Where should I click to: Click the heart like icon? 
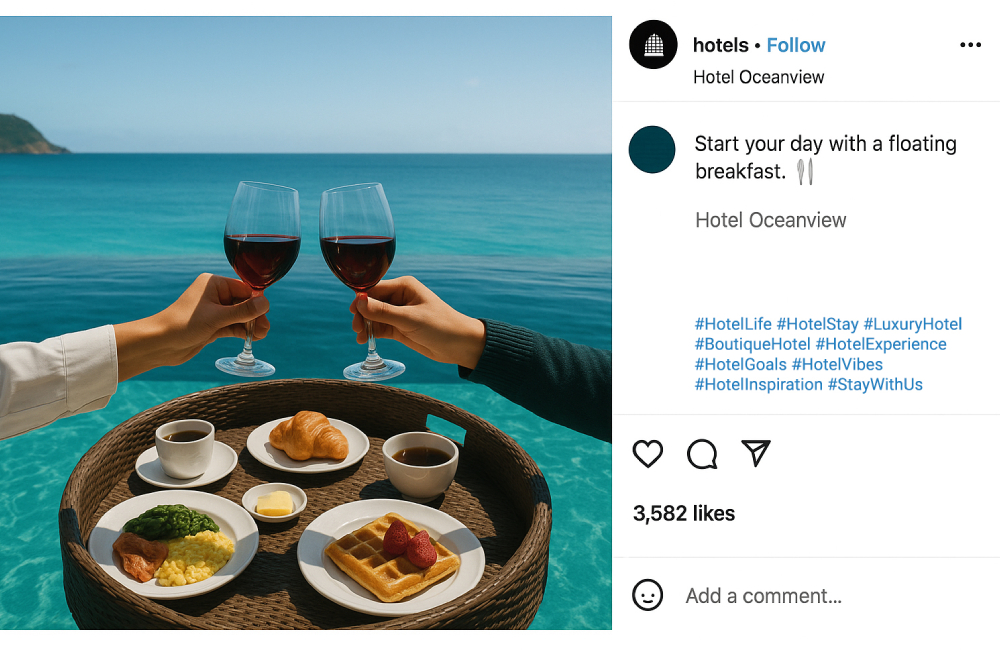648,454
